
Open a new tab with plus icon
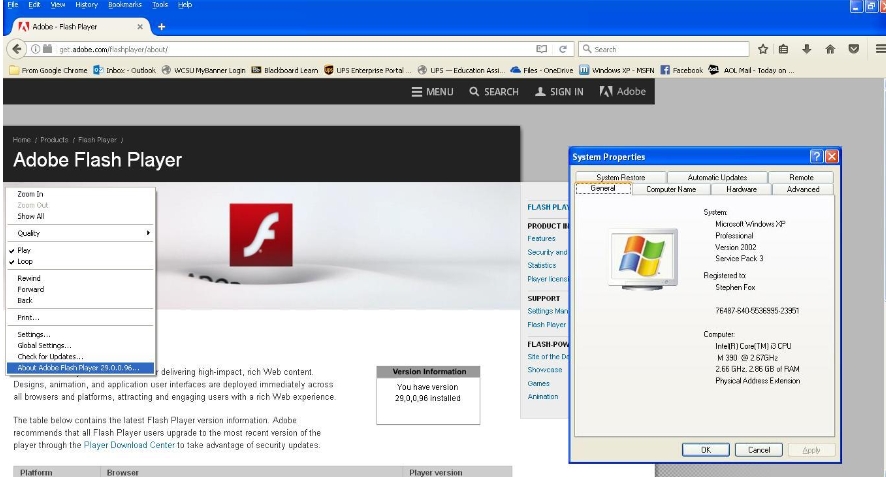(x=162, y=27)
